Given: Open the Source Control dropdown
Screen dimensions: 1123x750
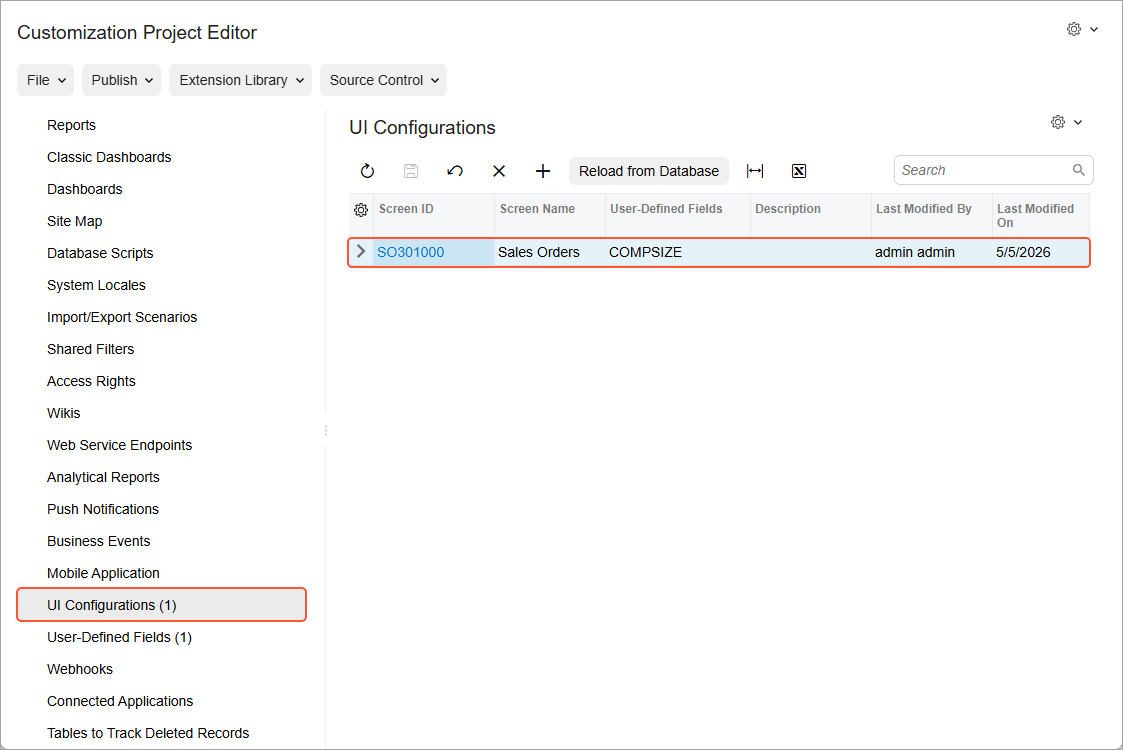Looking at the screenshot, I should click(x=384, y=80).
